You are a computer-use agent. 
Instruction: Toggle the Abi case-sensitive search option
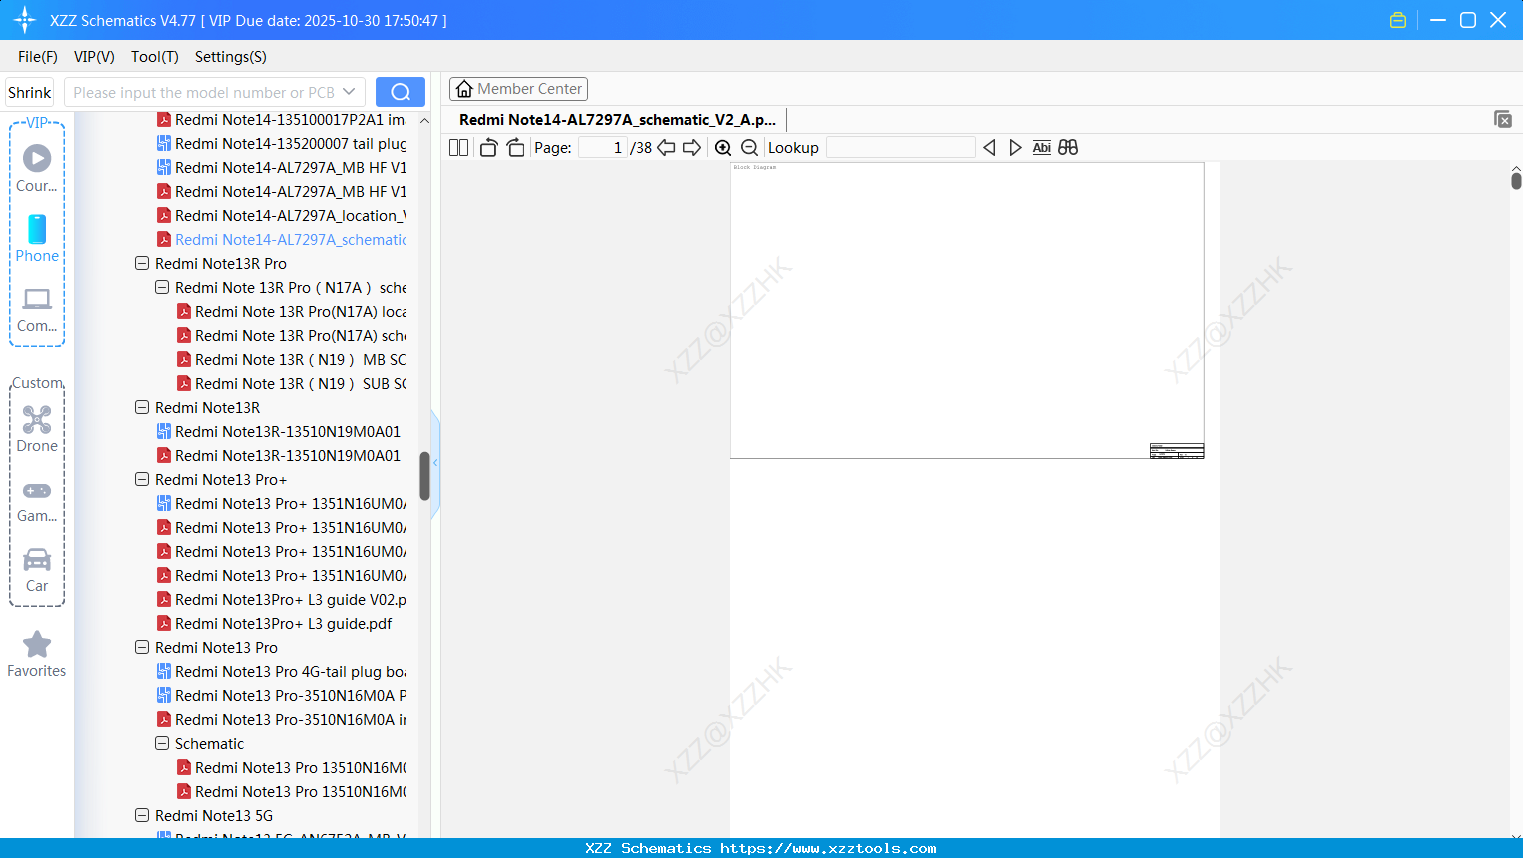point(1041,147)
